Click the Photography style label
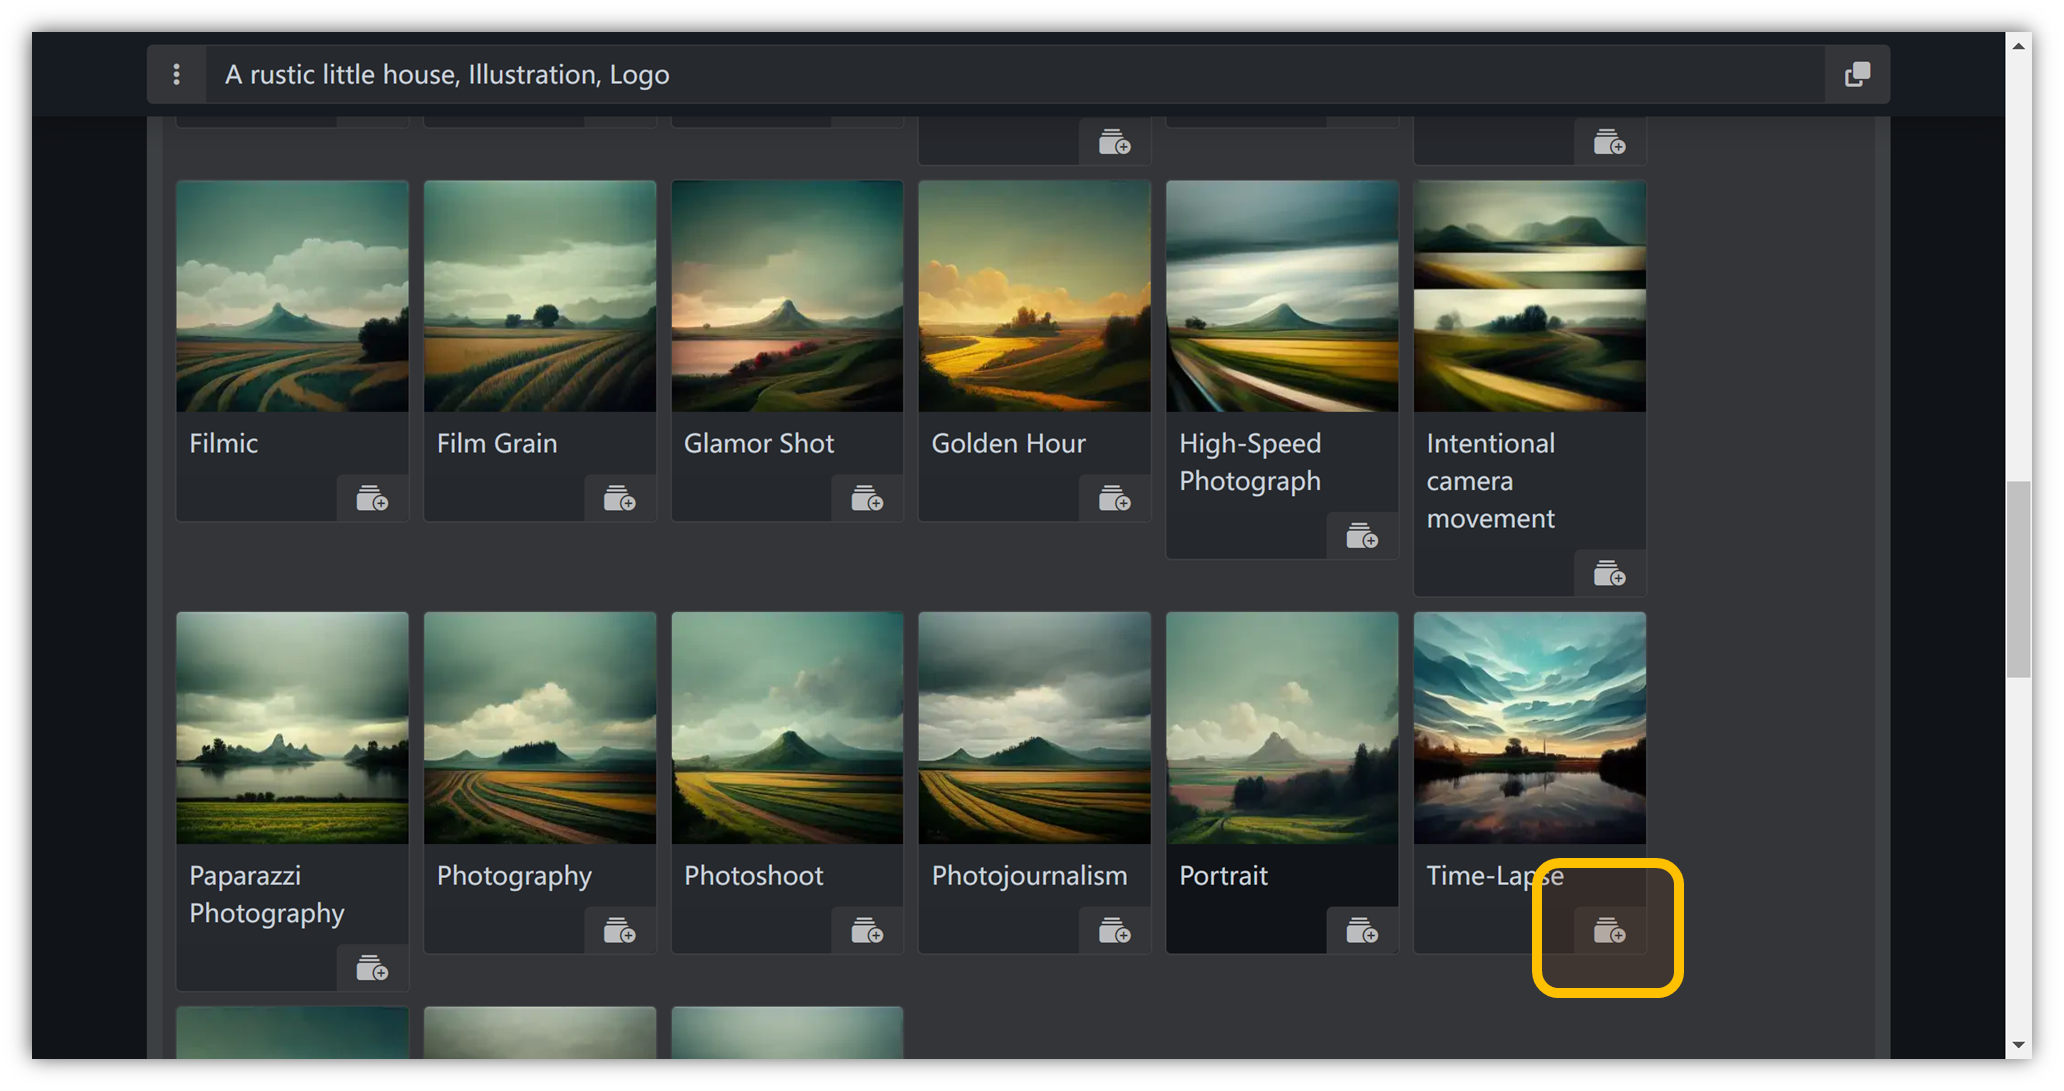2064x1091 pixels. (x=514, y=876)
